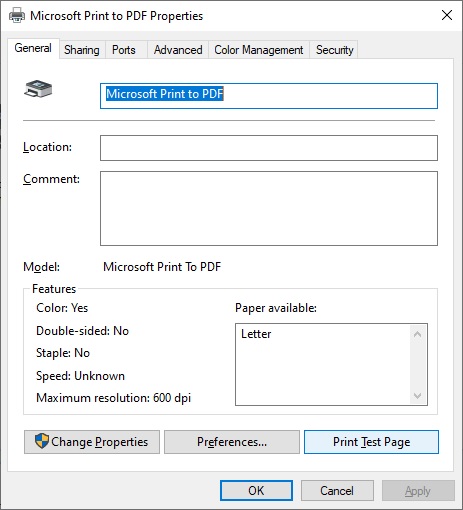Confirm with the OK button
This screenshot has height=510, width=463.
(x=256, y=491)
